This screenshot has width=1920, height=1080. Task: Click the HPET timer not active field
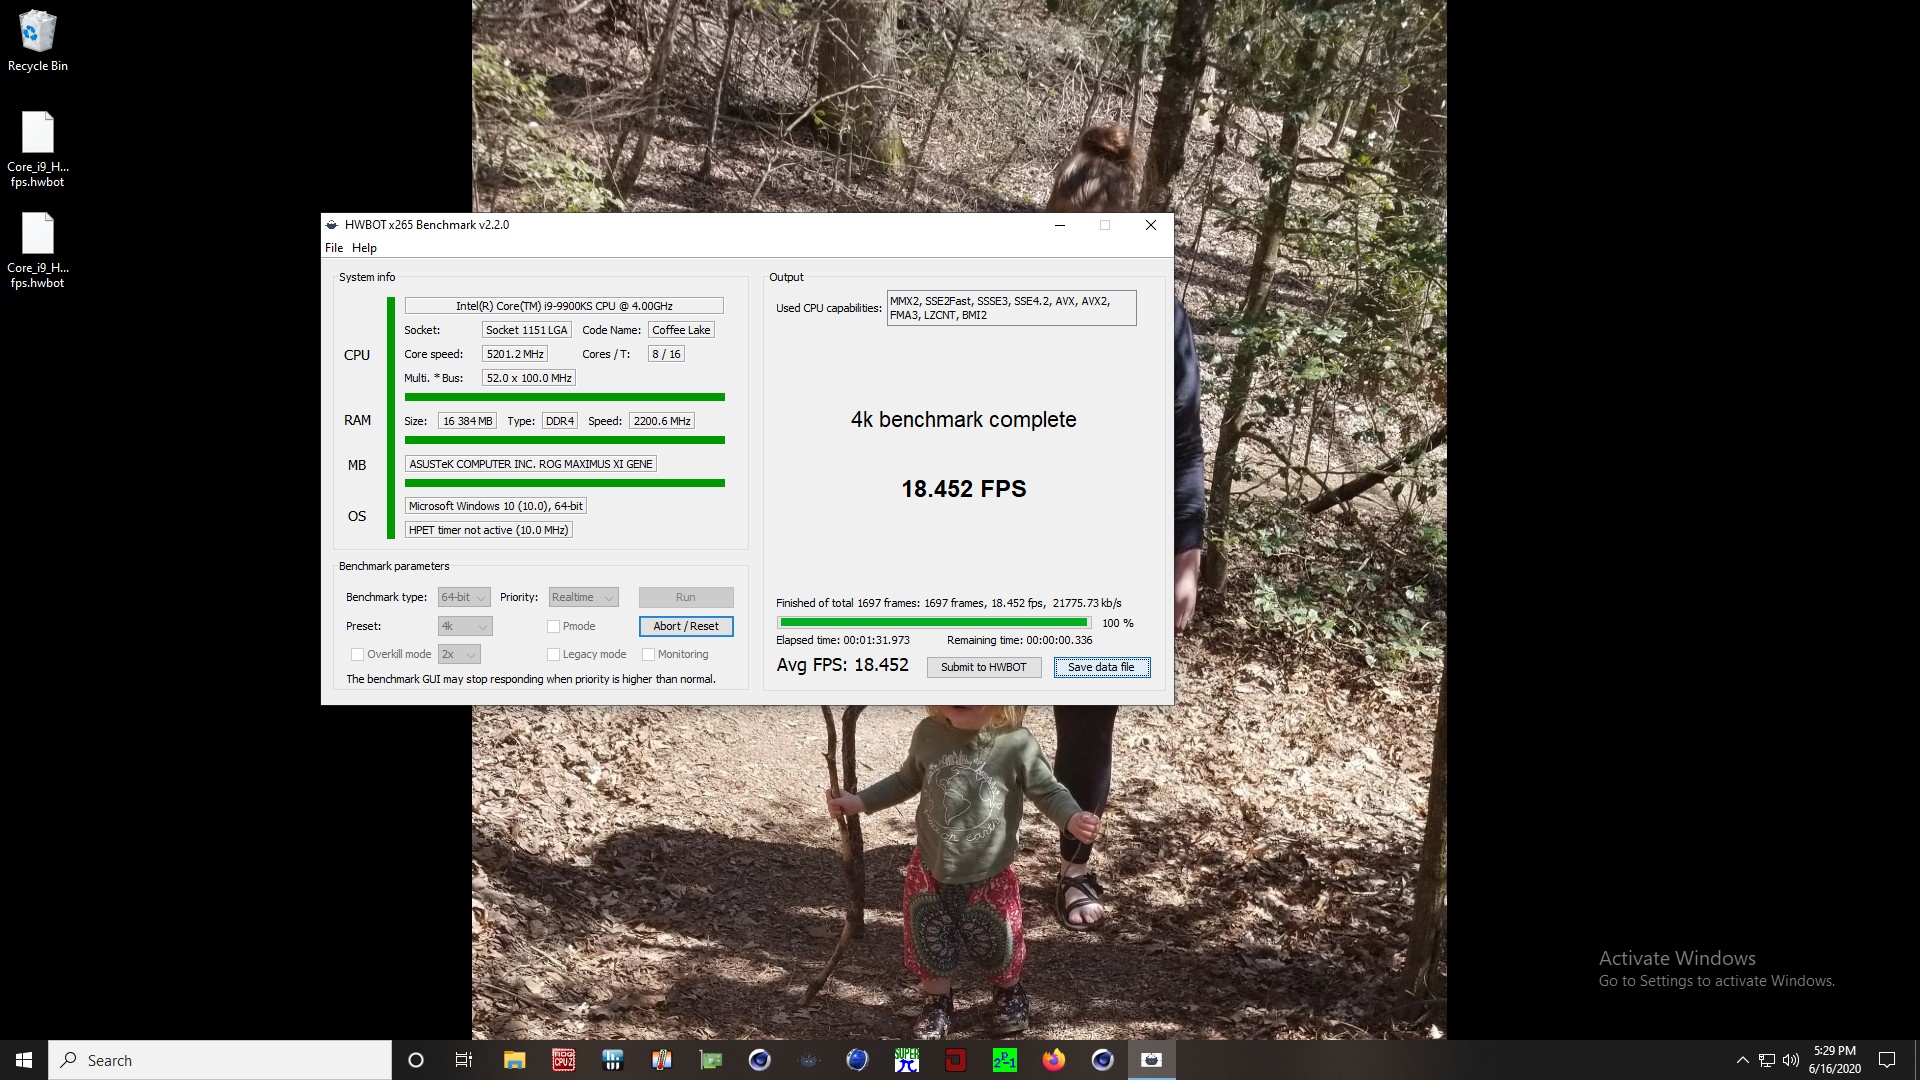(488, 530)
